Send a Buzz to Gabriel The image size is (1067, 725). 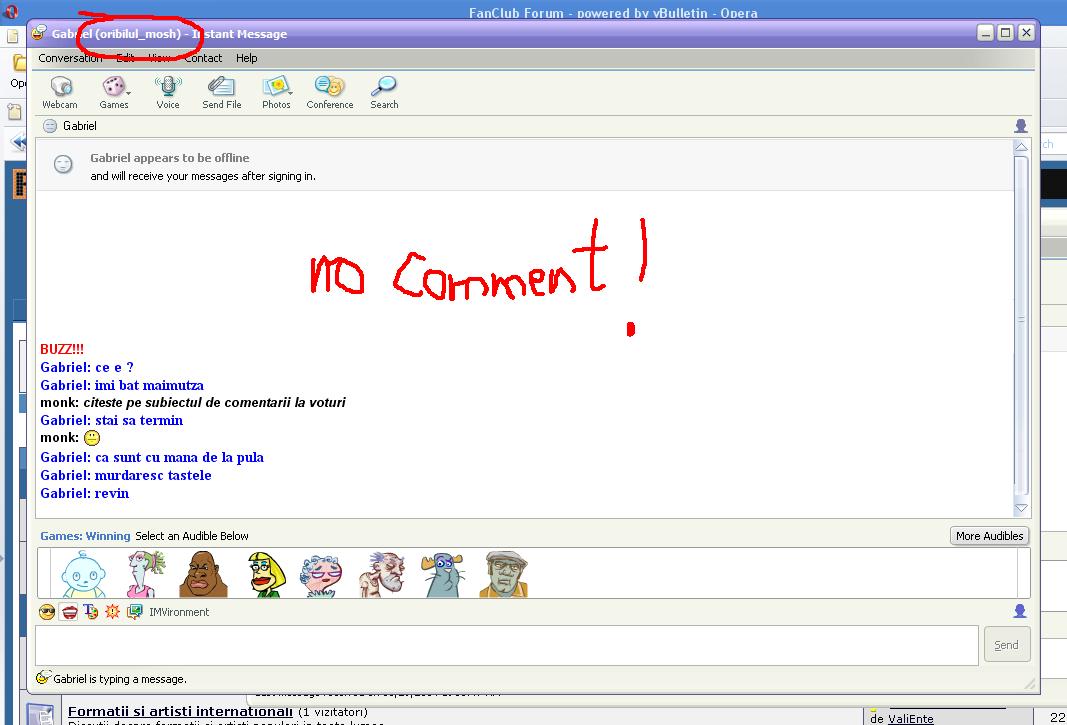(112, 612)
